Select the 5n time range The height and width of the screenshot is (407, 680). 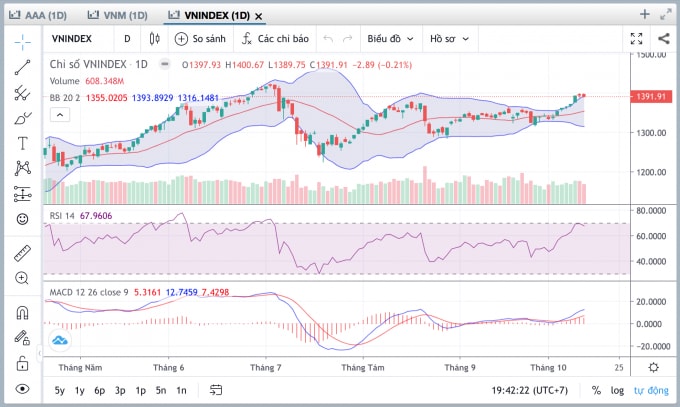161,391
